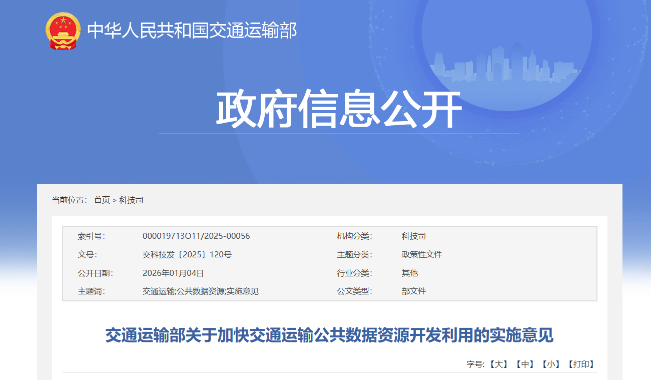
Task: Go to 首页 in breadcrumb
Action: pos(102,200)
